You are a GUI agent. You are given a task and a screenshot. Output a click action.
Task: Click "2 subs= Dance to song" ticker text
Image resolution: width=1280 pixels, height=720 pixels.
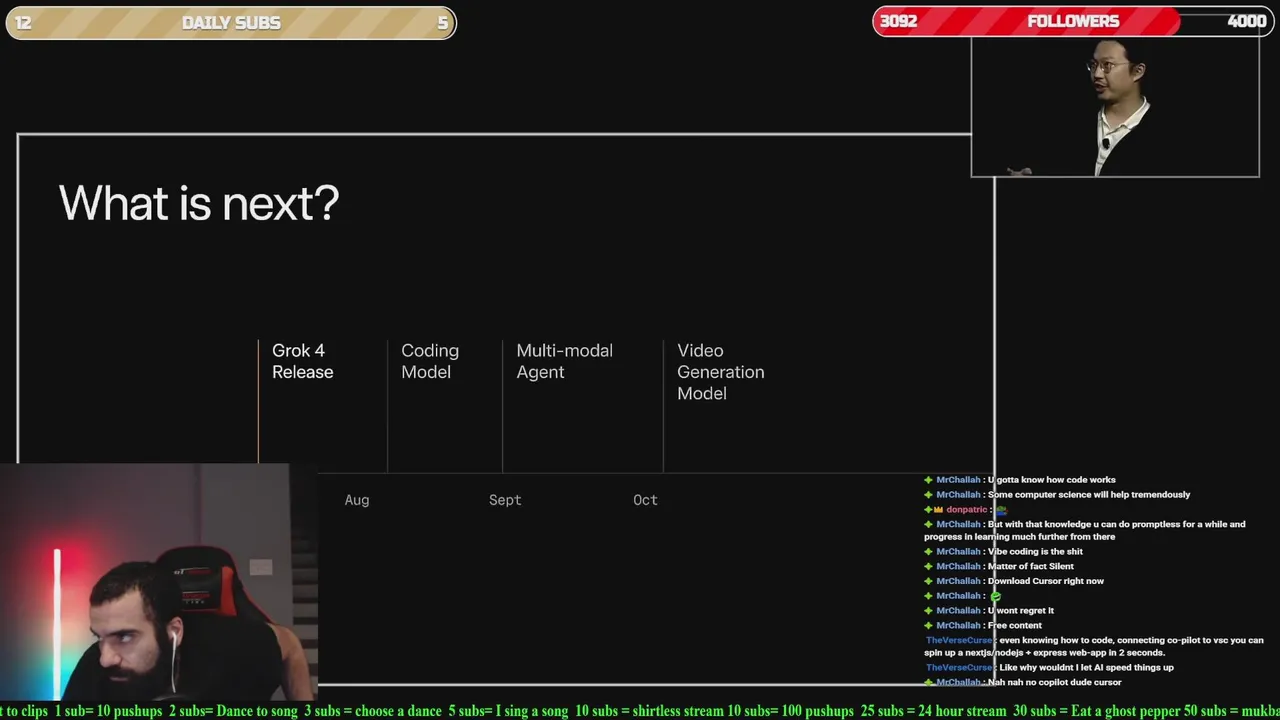[x=233, y=711]
